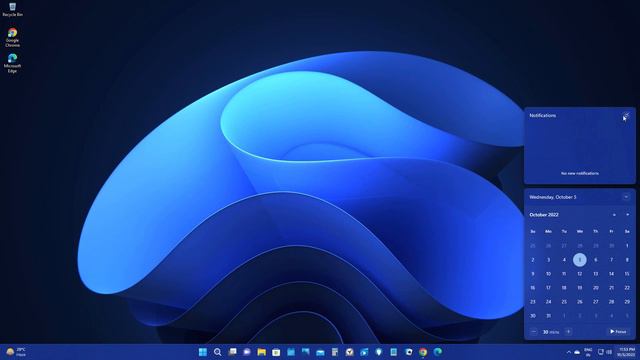The width and height of the screenshot is (640, 360).
Task: Open taskbar Search magnifier
Action: click(x=218, y=352)
